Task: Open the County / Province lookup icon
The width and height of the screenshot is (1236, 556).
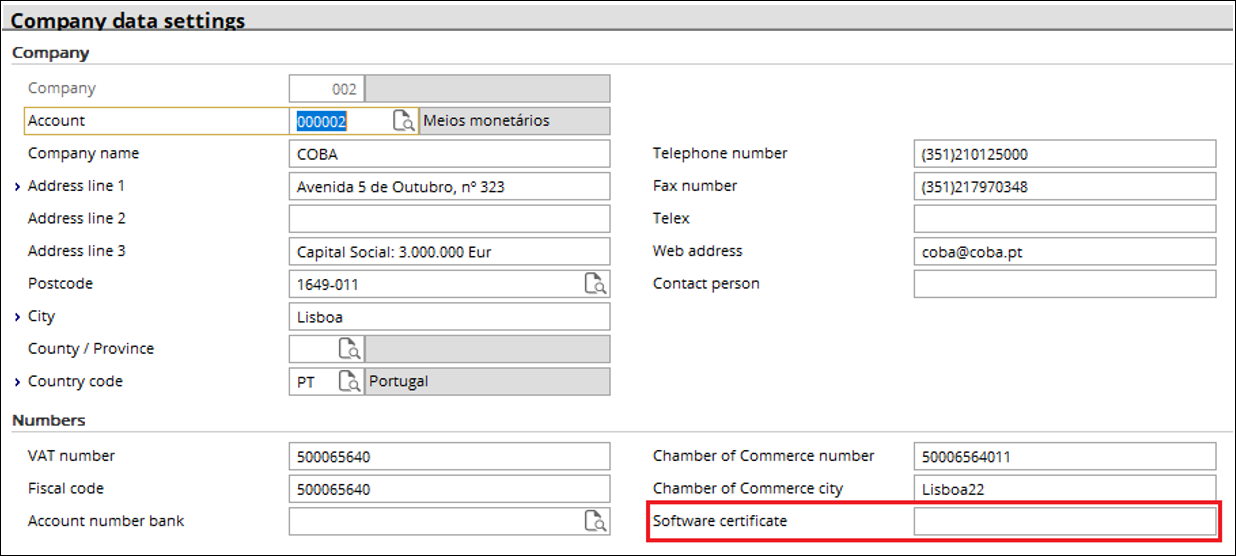Action: pos(349,349)
